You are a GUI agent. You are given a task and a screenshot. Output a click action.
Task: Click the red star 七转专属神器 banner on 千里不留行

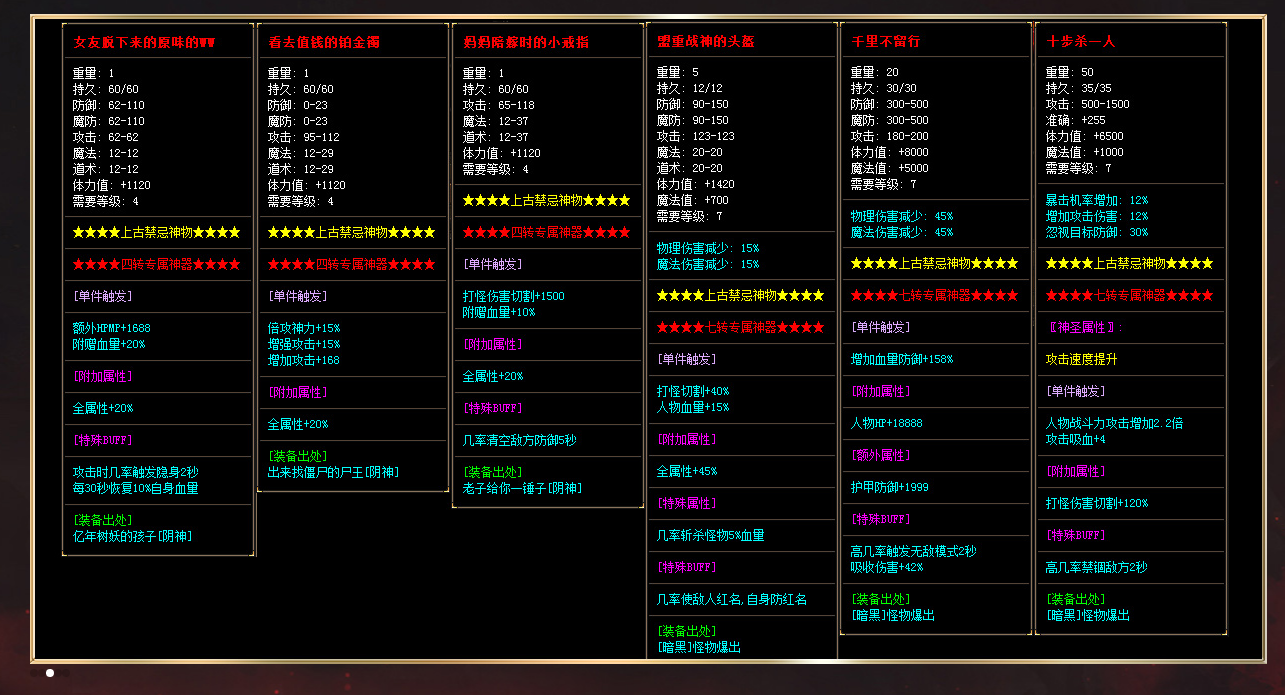934,296
